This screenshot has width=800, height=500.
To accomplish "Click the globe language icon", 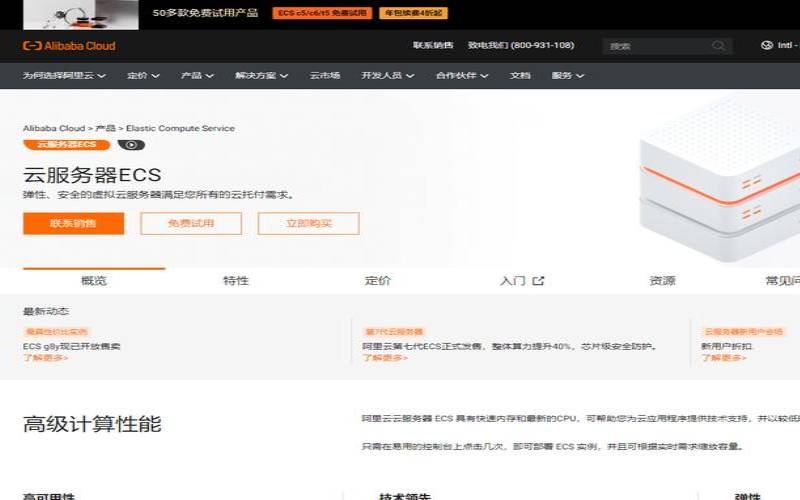I will tap(767, 46).
